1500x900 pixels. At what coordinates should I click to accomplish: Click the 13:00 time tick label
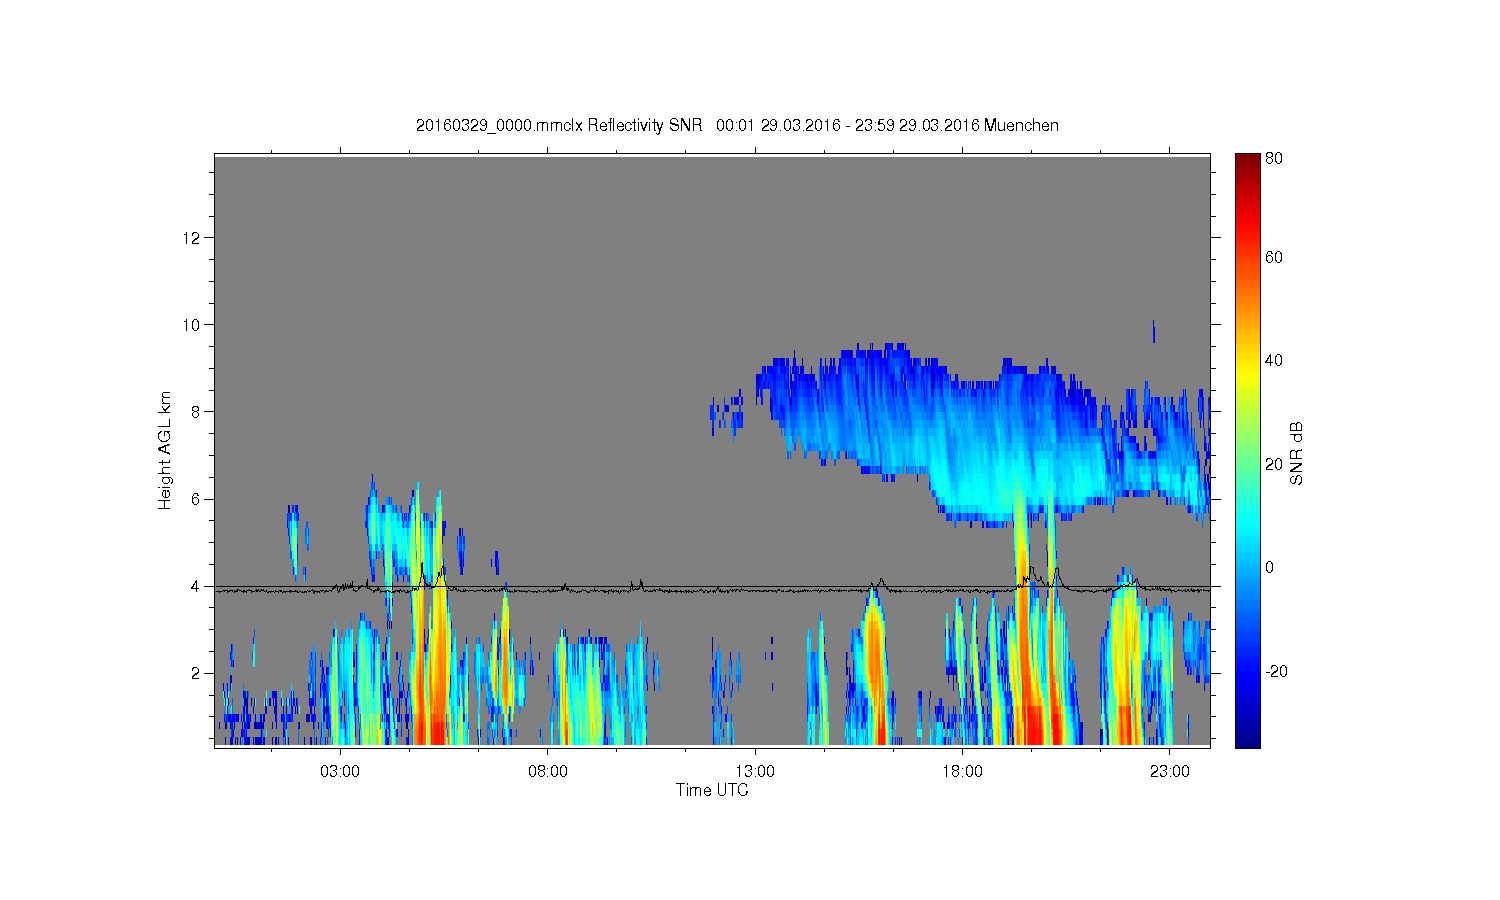(x=755, y=772)
